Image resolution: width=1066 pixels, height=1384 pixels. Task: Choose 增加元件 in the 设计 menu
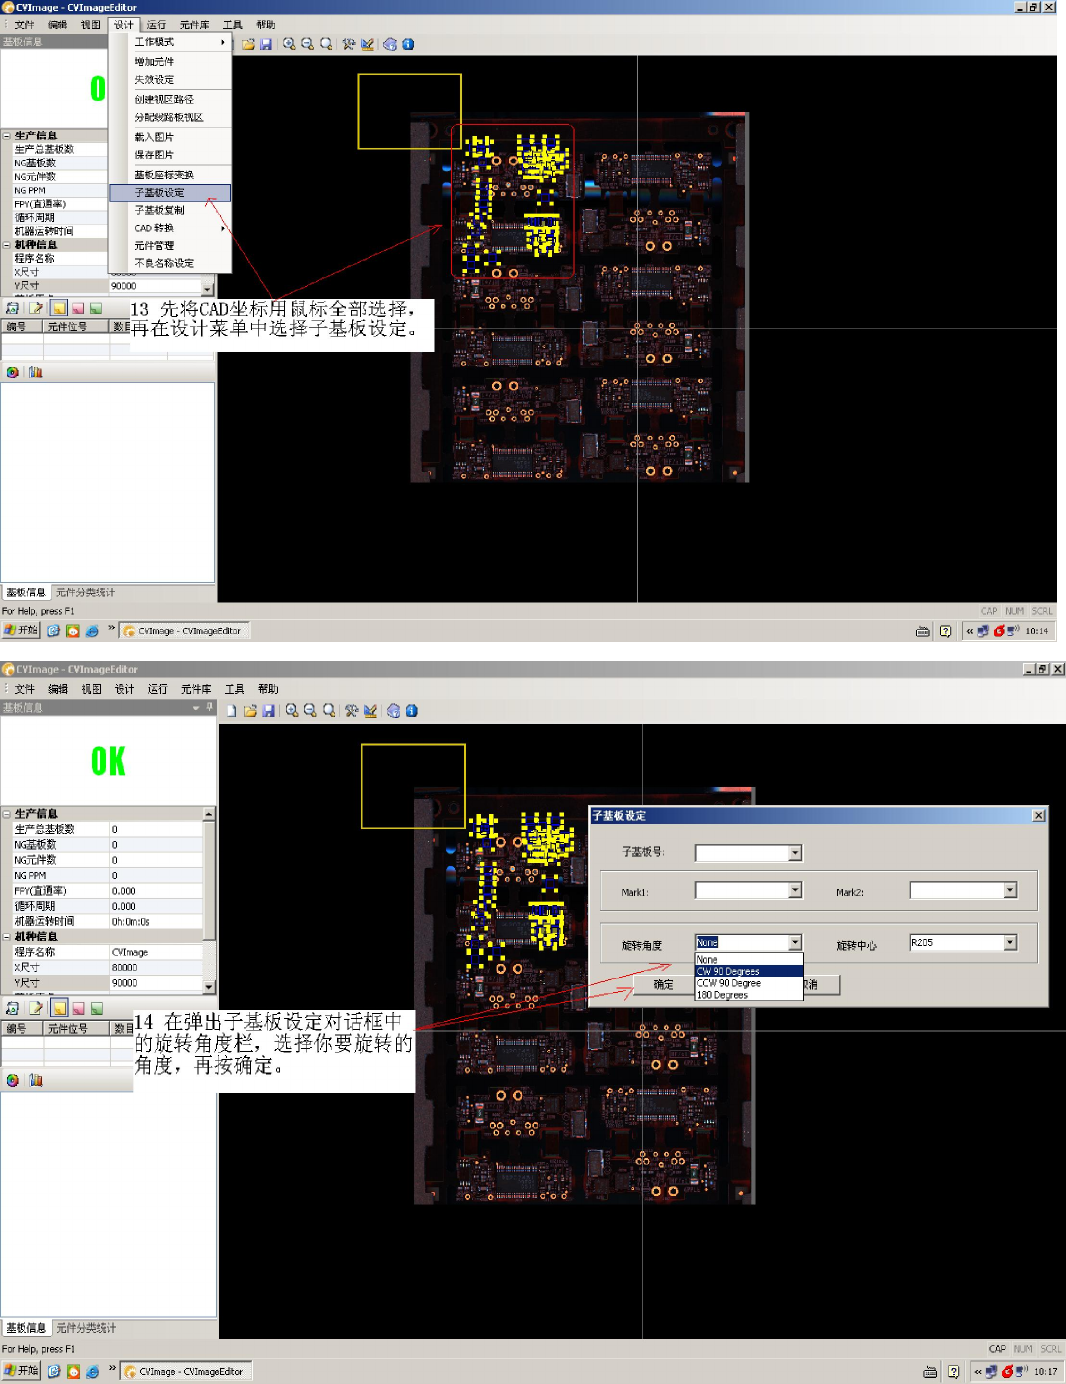pyautogui.click(x=170, y=62)
